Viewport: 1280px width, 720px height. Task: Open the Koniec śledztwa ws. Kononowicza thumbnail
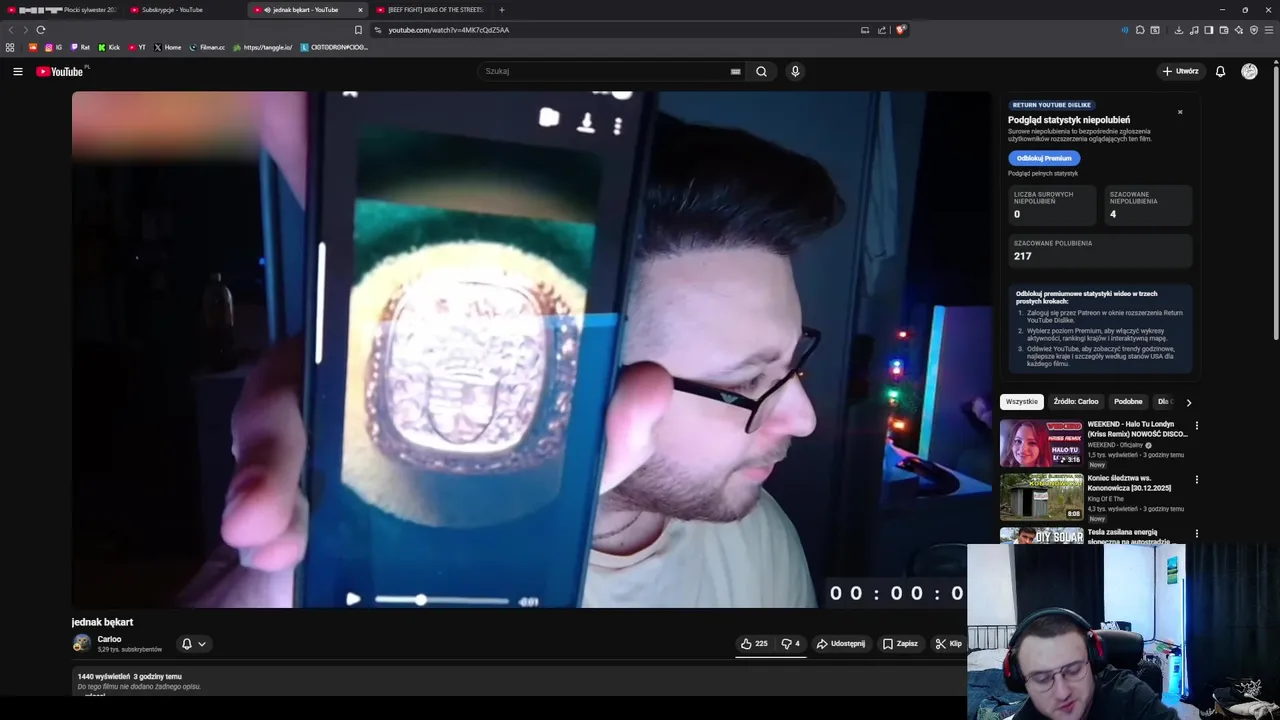point(1041,497)
